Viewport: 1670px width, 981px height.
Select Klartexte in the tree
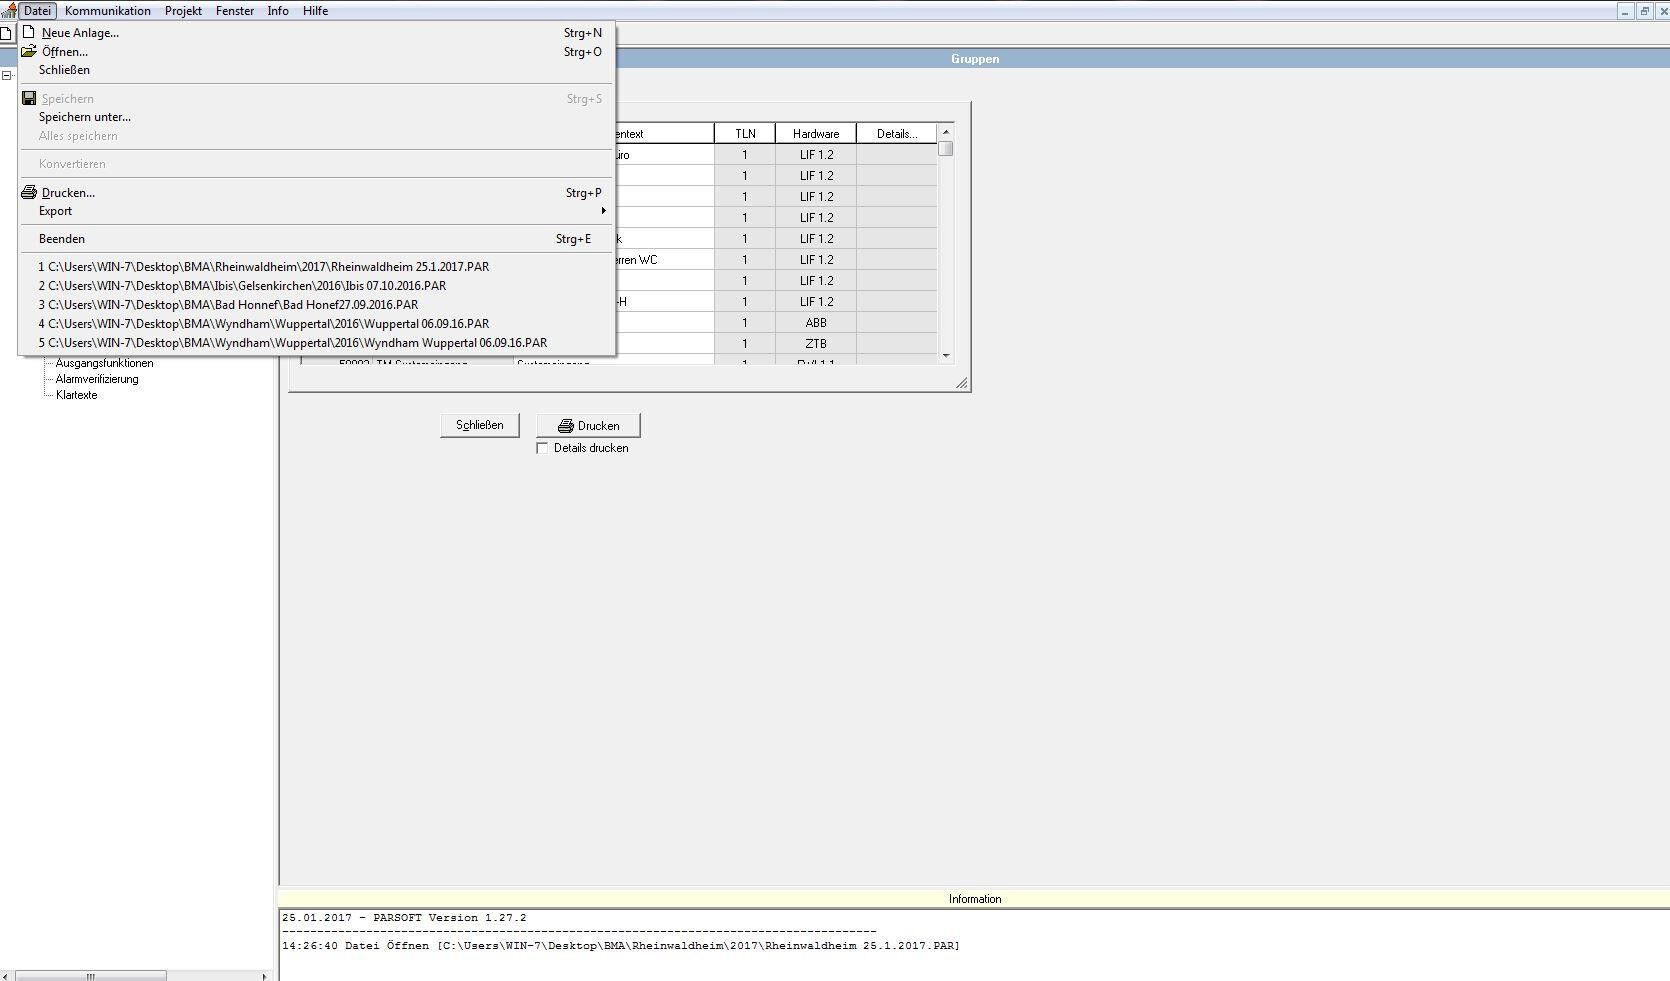pos(76,395)
